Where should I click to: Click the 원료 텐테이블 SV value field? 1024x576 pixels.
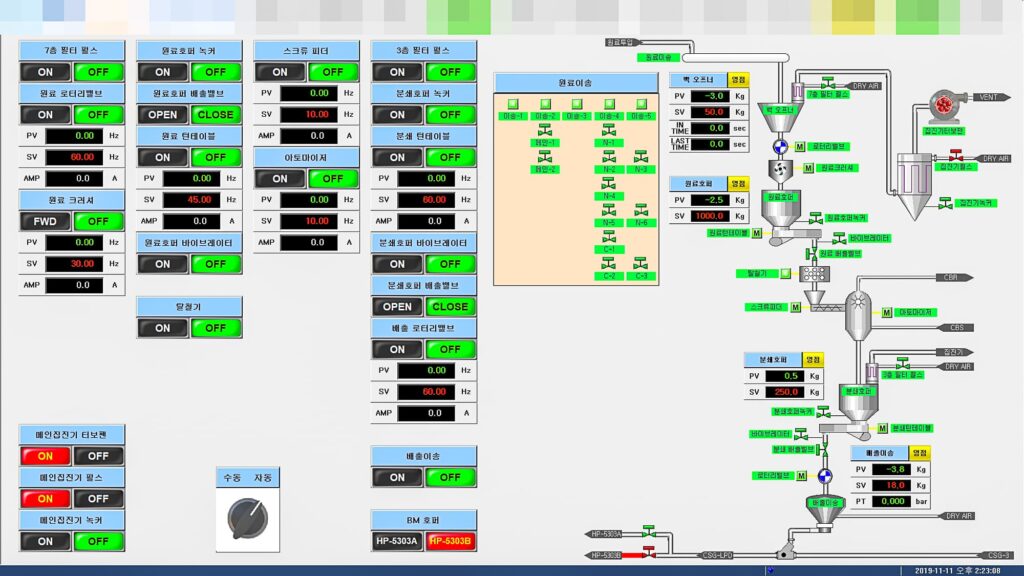click(x=191, y=199)
